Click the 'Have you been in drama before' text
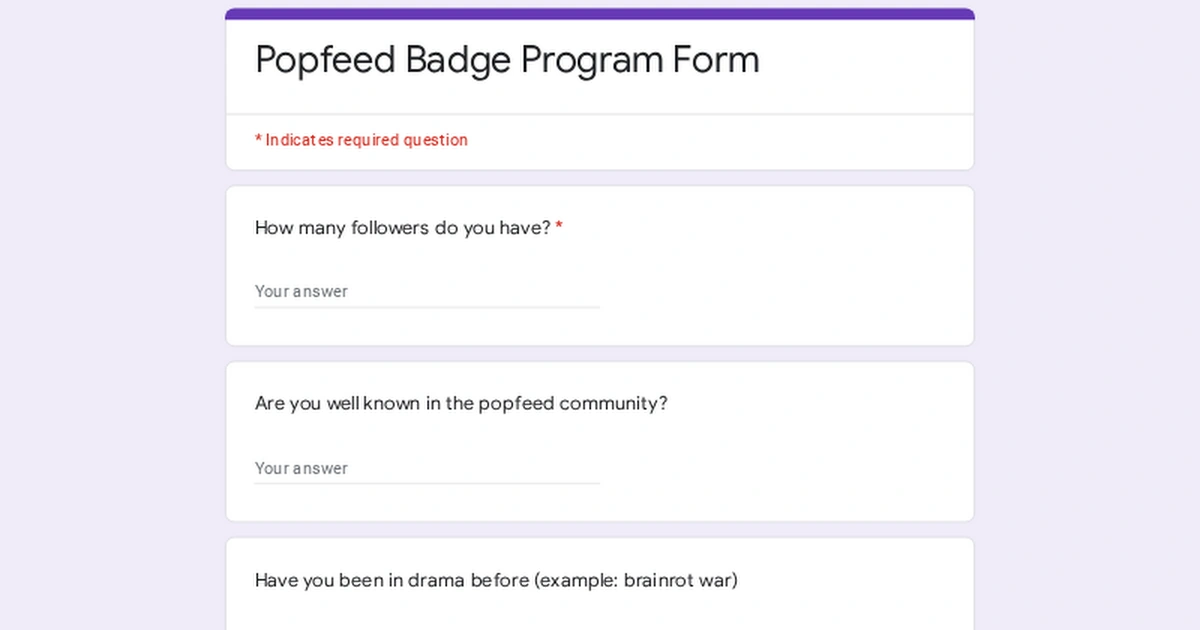 click(x=496, y=580)
